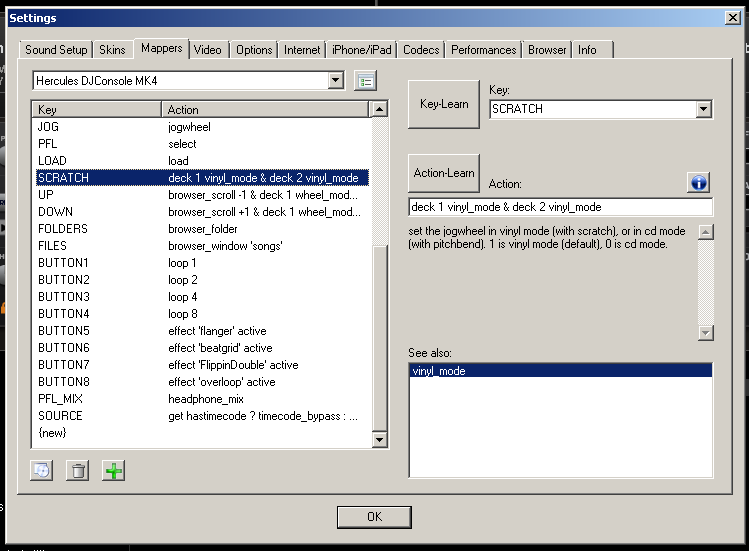Click the disc icon below the key list
Viewport: 749px width, 551px height.
(41, 471)
